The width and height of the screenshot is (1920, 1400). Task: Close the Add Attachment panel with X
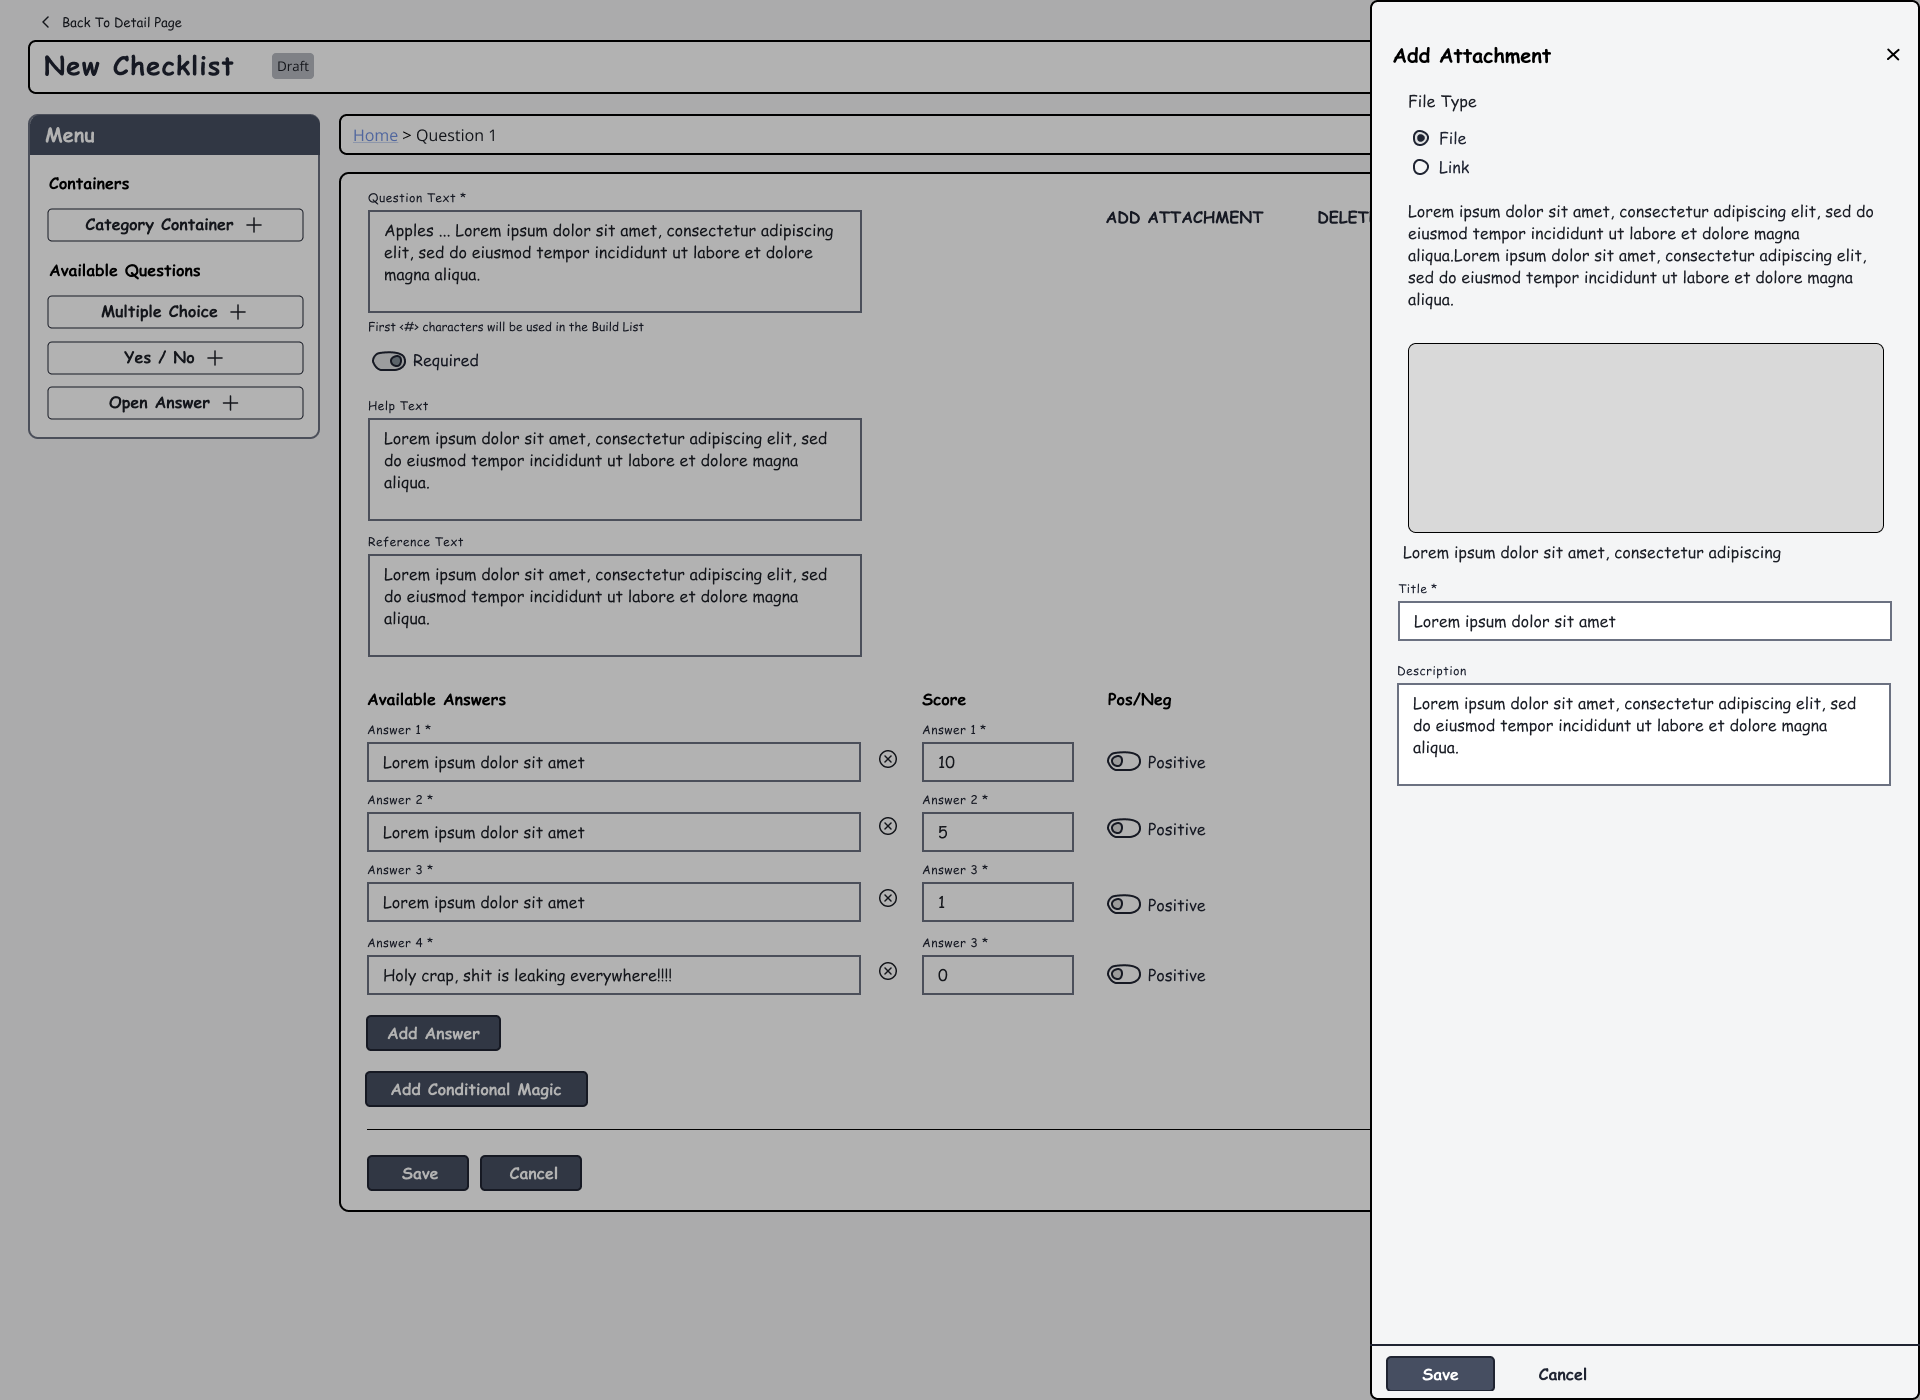1892,55
